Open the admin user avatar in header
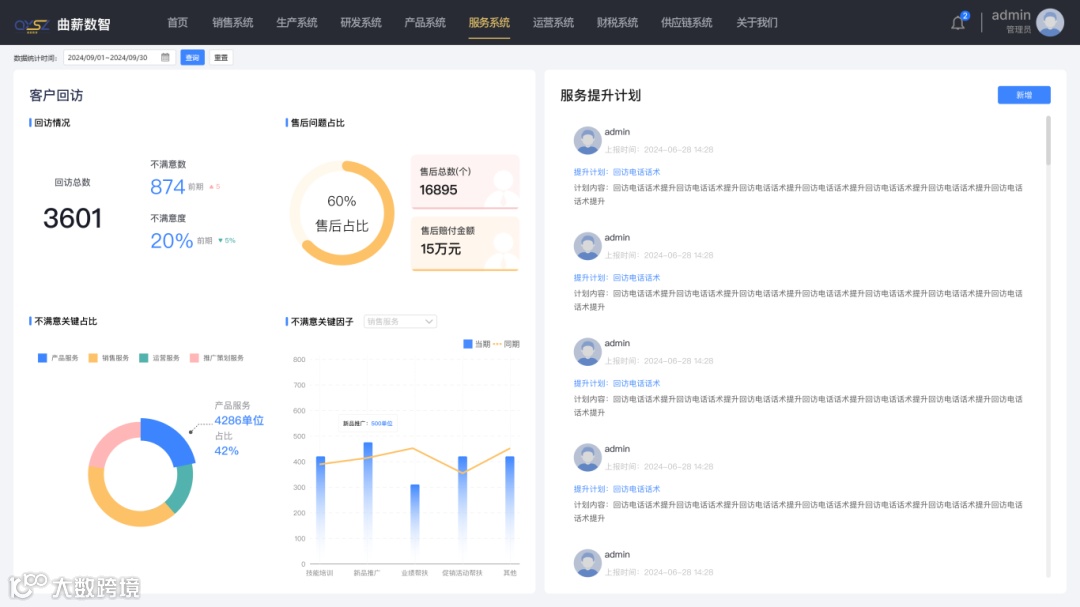Image resolution: width=1080 pixels, height=607 pixels. tap(1050, 22)
